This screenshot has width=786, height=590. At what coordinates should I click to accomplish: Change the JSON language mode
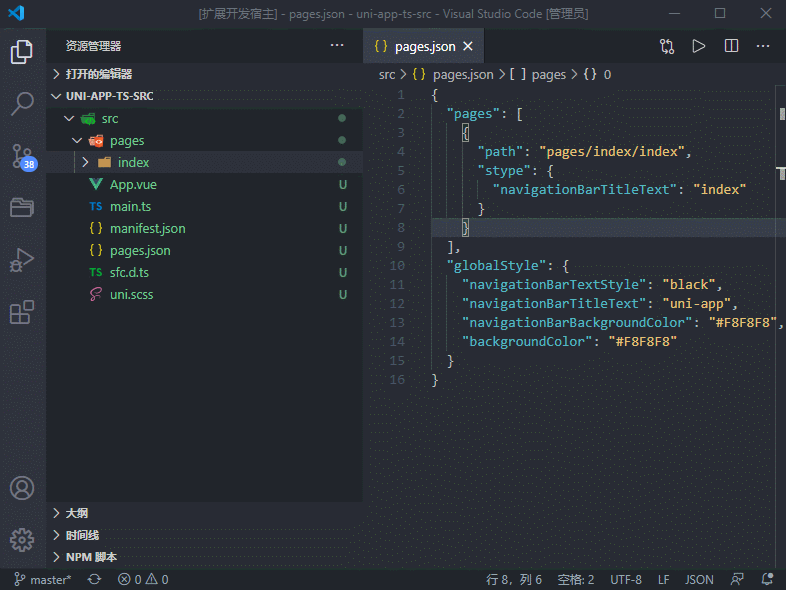[x=699, y=579]
